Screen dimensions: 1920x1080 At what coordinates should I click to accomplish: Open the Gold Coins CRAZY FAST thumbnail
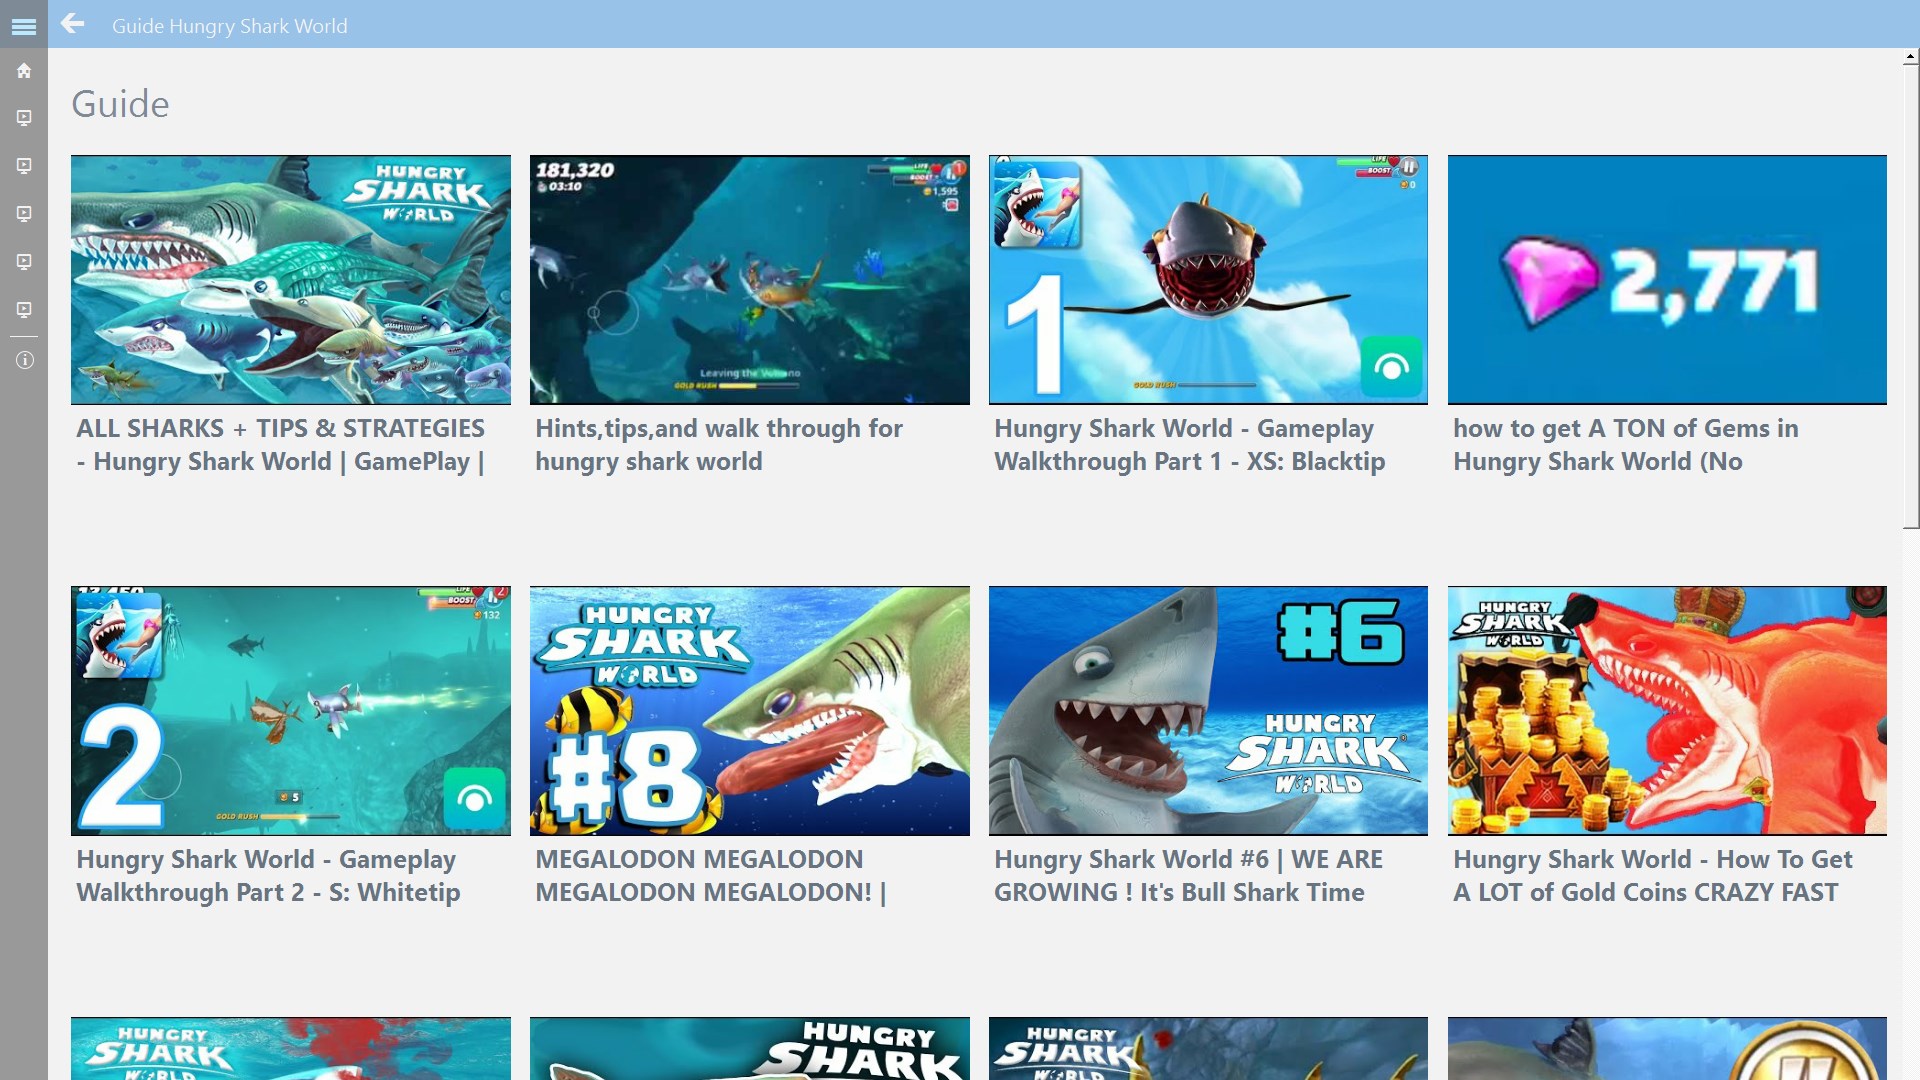point(1666,711)
